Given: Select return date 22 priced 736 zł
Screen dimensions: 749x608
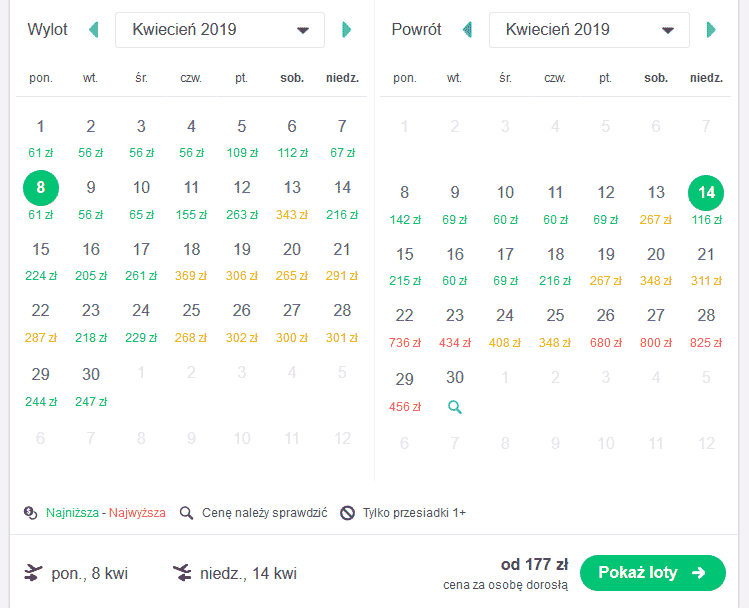Looking at the screenshot, I should (405, 328).
